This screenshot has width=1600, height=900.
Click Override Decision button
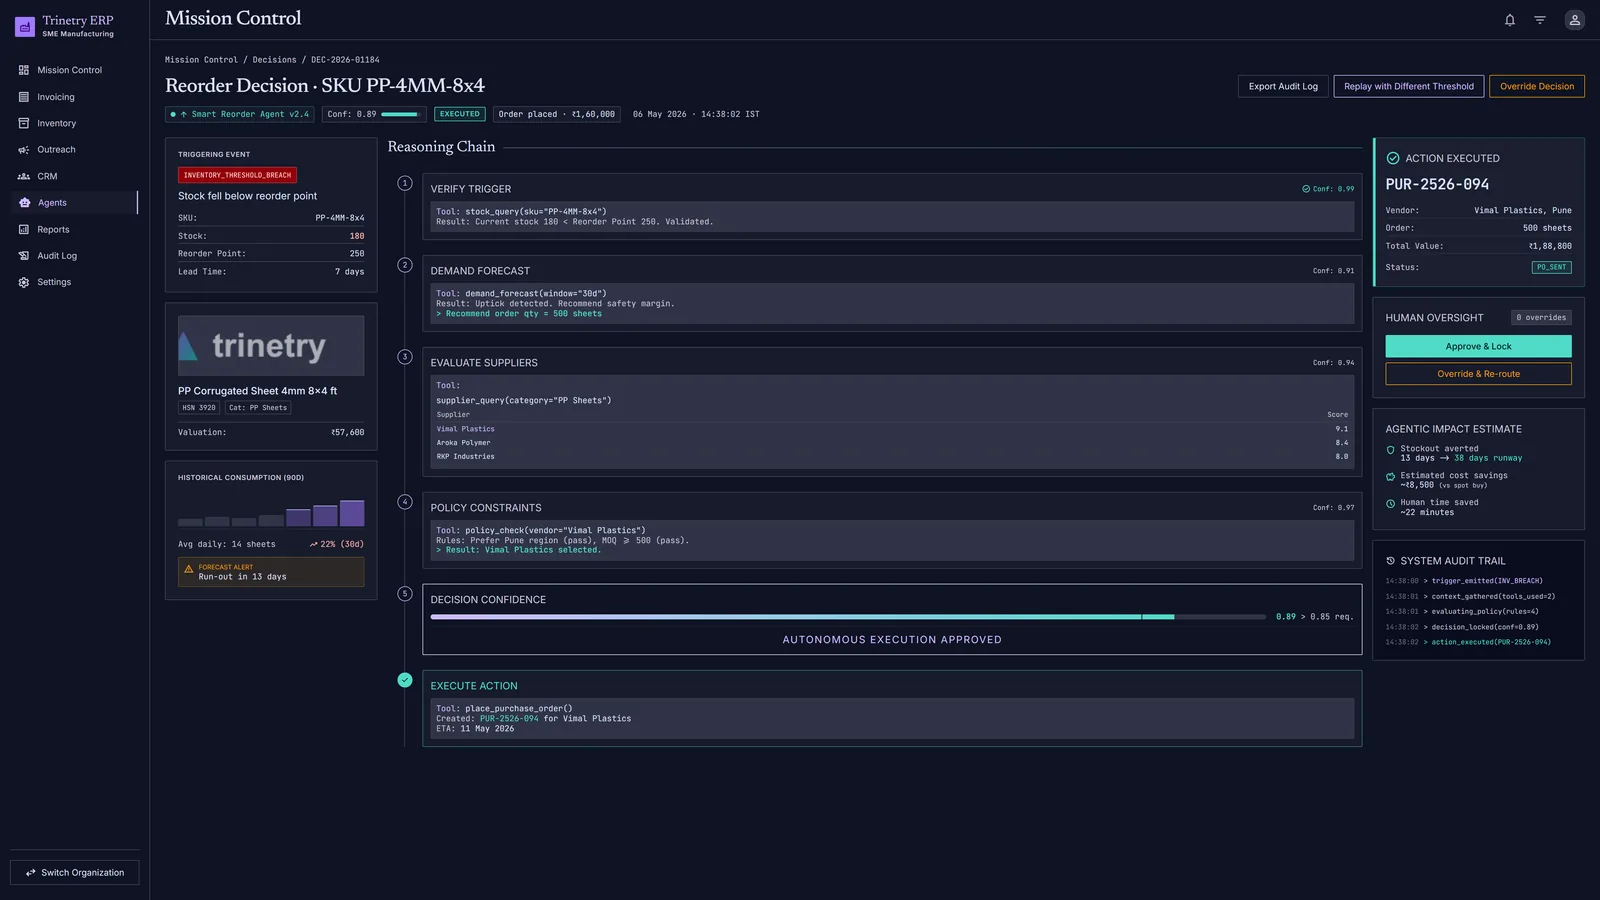[1537, 86]
